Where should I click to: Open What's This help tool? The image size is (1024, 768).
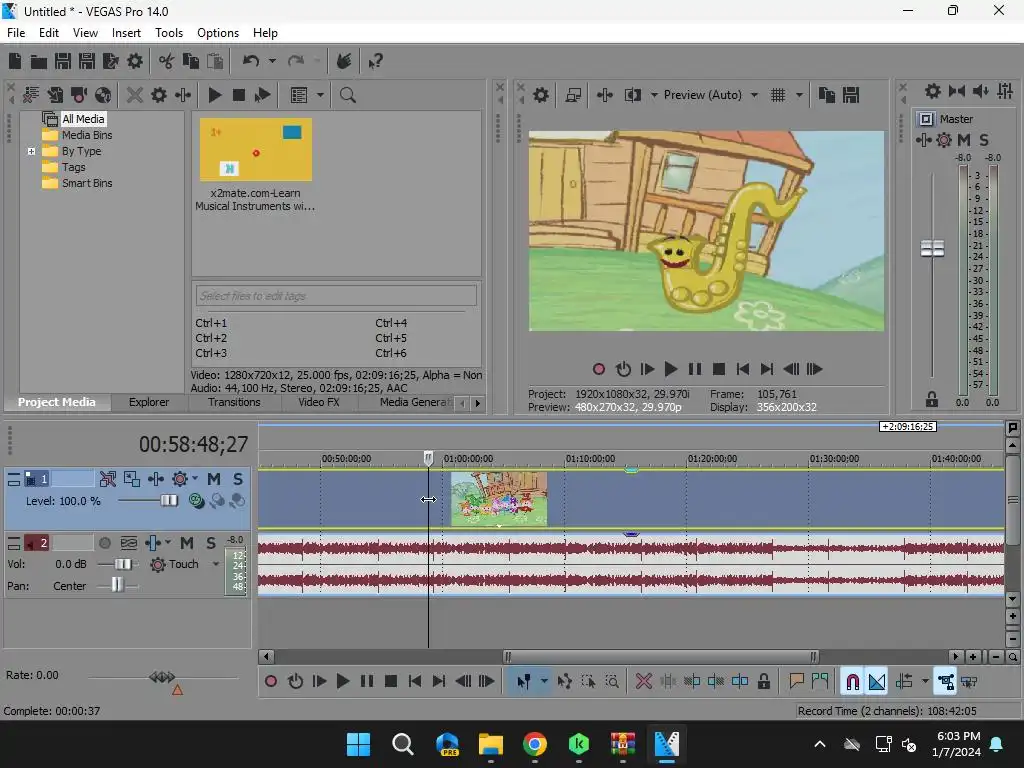click(375, 61)
